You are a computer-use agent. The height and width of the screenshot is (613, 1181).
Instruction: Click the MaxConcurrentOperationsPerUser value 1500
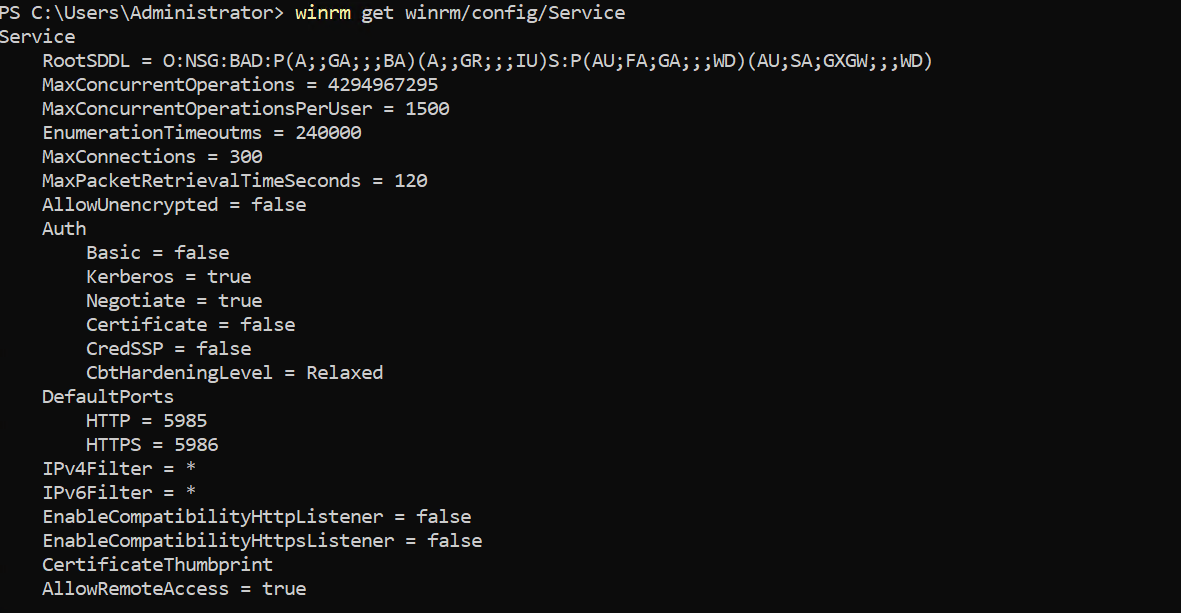pos(427,109)
